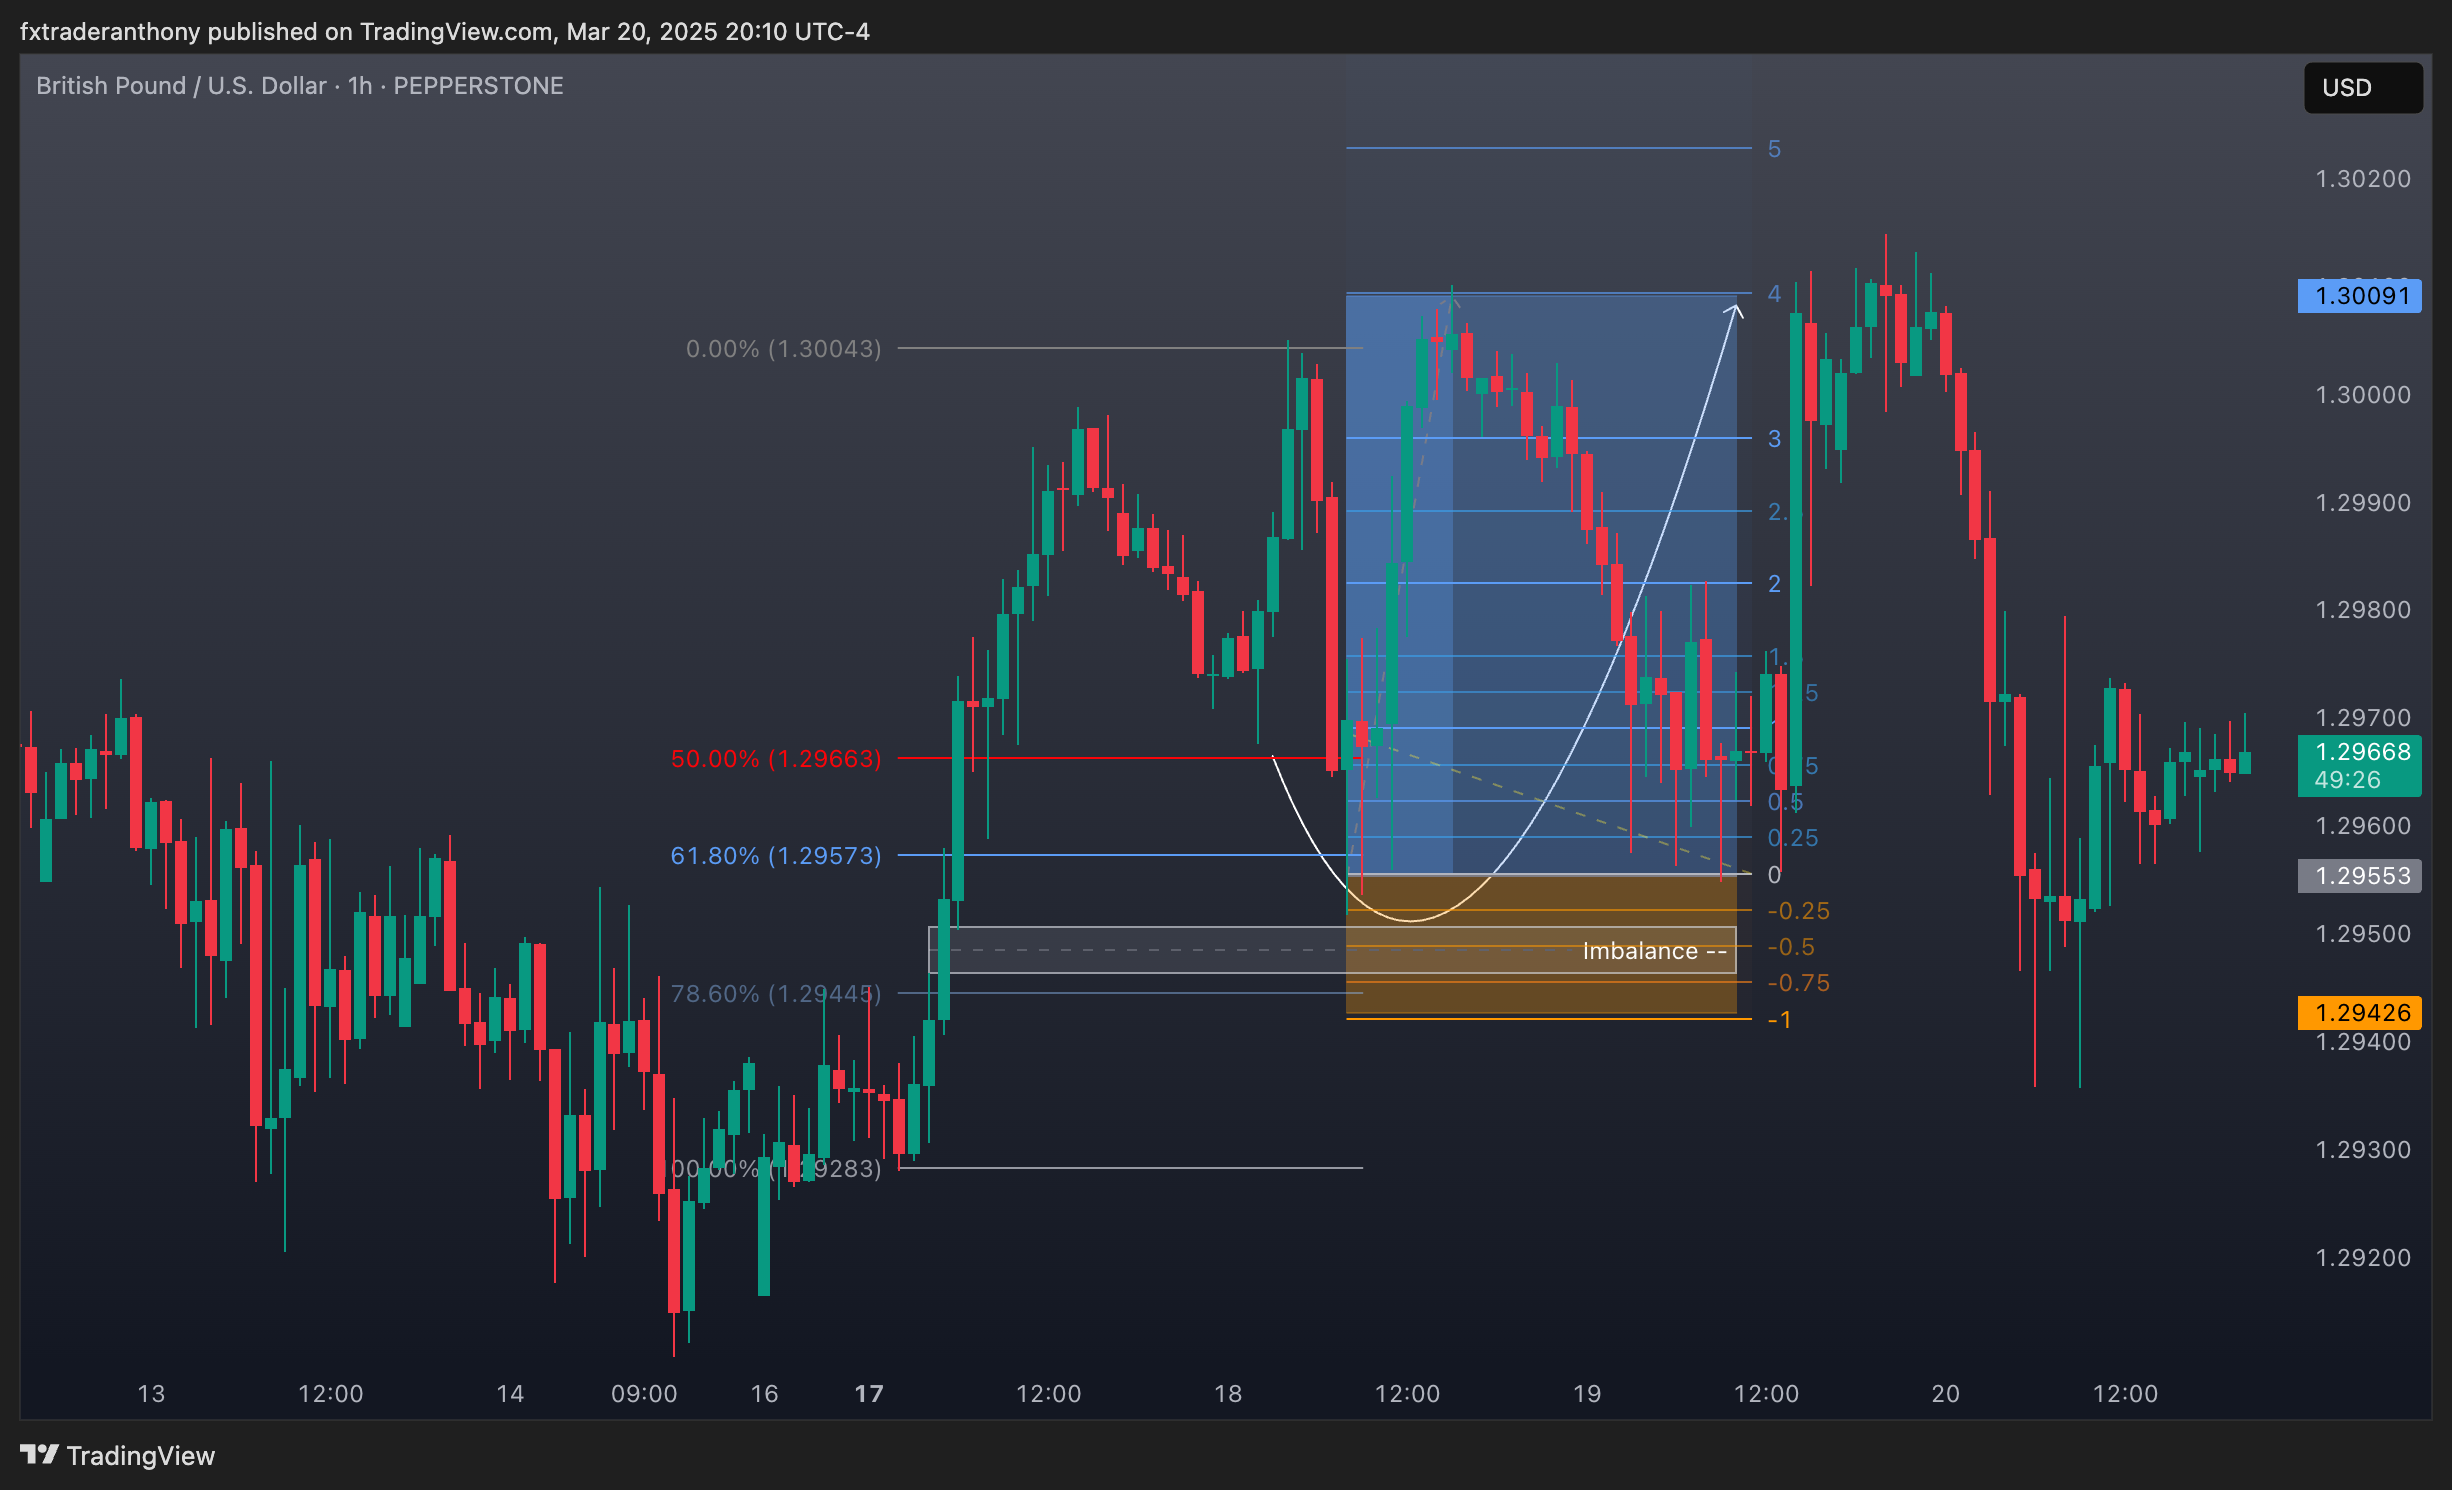Click the bold 17 date label on the time axis
This screenshot has width=2452, height=1490.
click(869, 1394)
